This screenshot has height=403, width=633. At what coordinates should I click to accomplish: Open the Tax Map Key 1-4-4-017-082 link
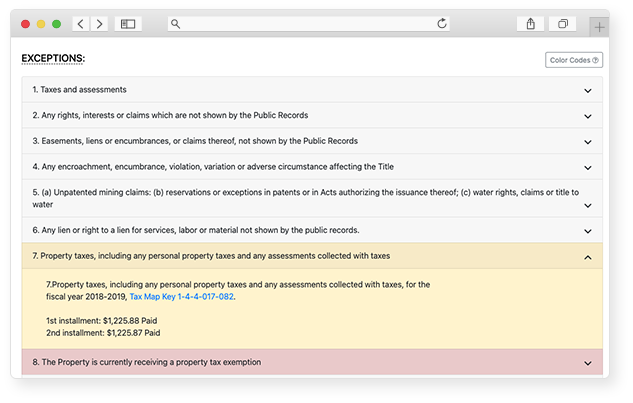pos(182,297)
